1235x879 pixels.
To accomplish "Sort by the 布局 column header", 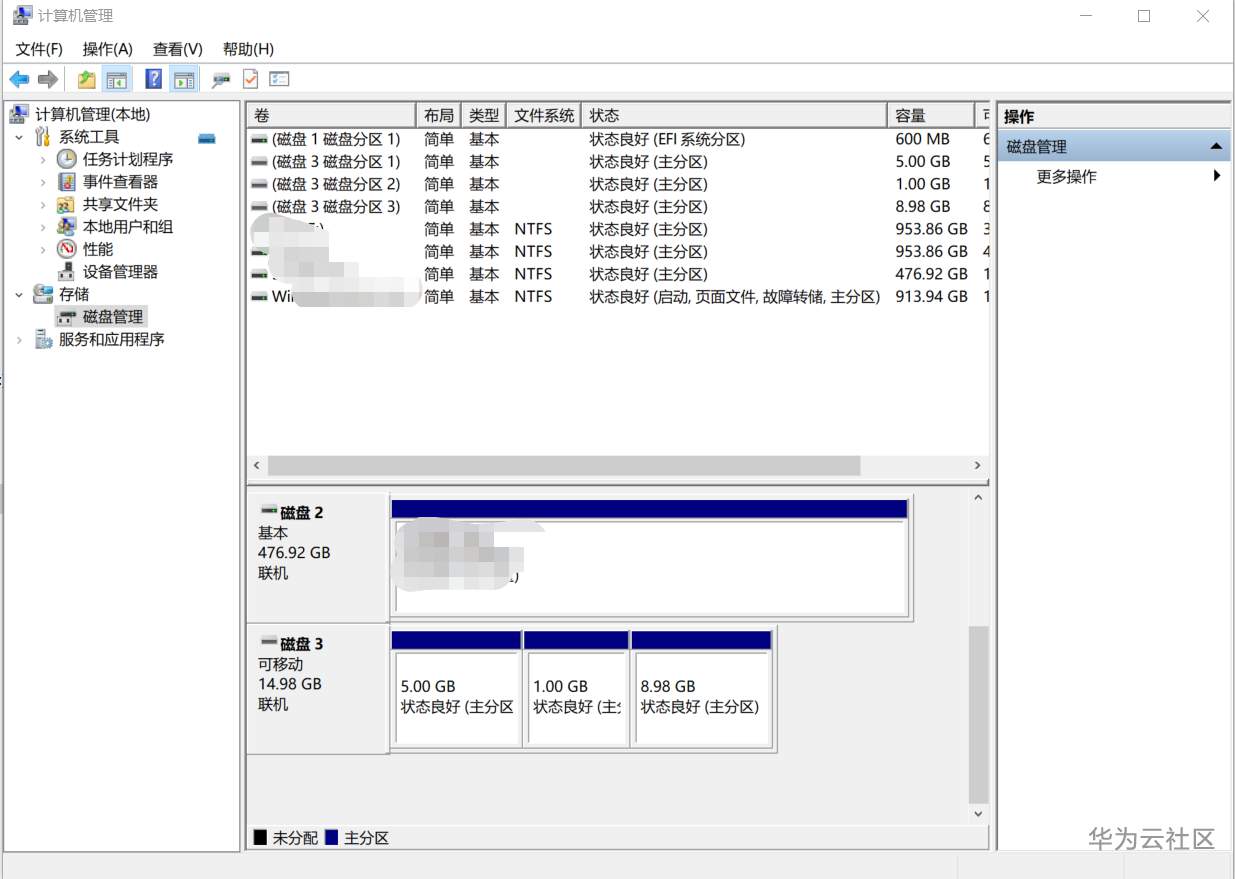I will coord(438,115).
